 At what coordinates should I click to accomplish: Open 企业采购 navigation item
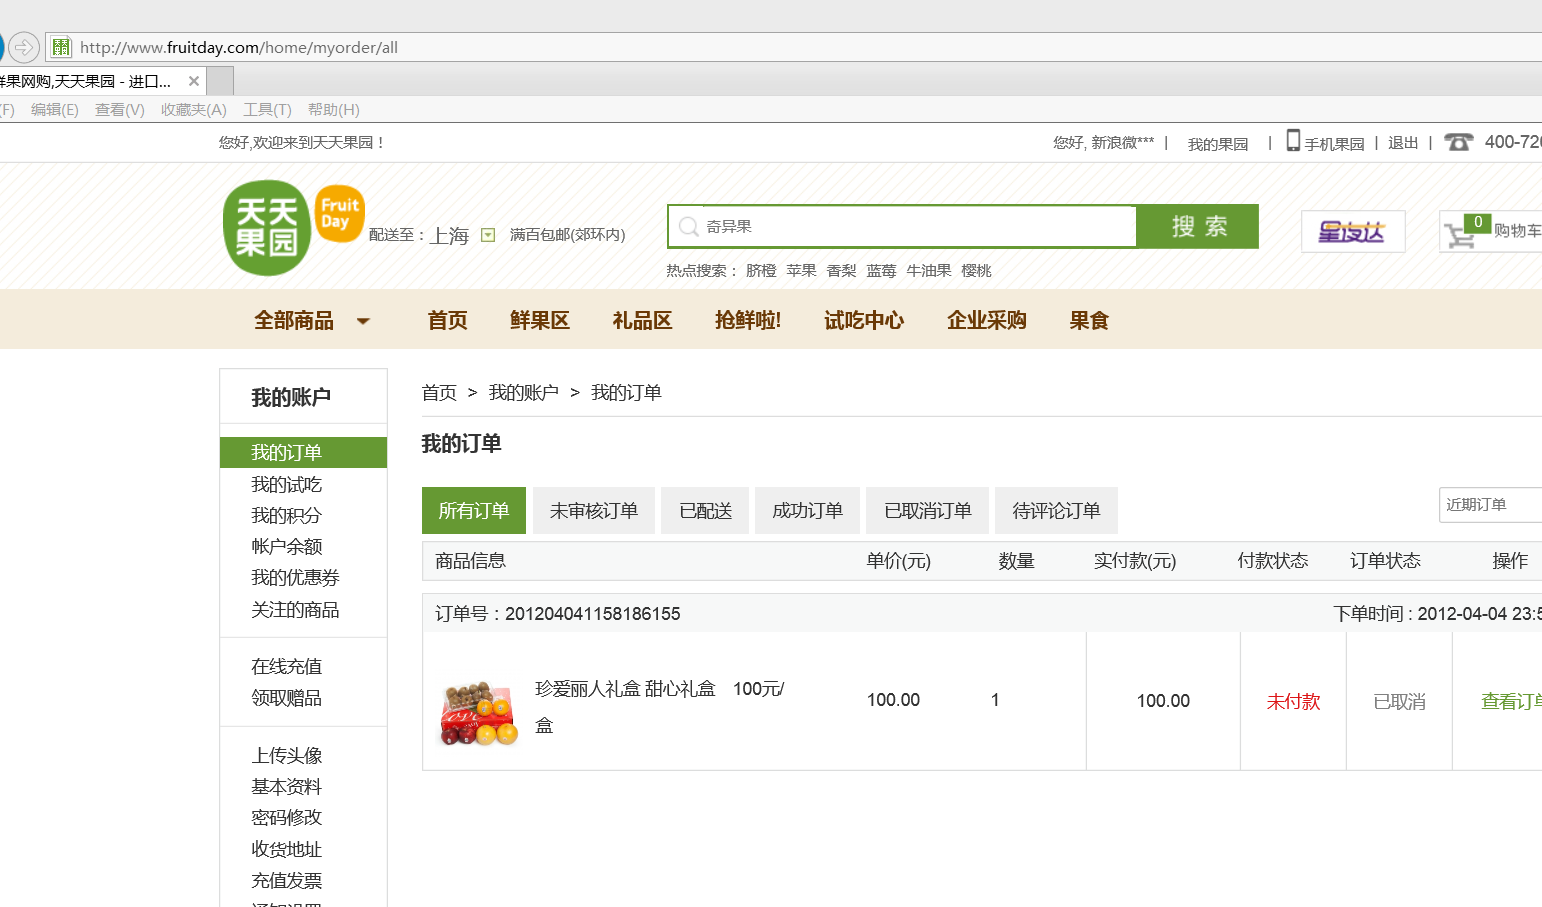click(987, 321)
